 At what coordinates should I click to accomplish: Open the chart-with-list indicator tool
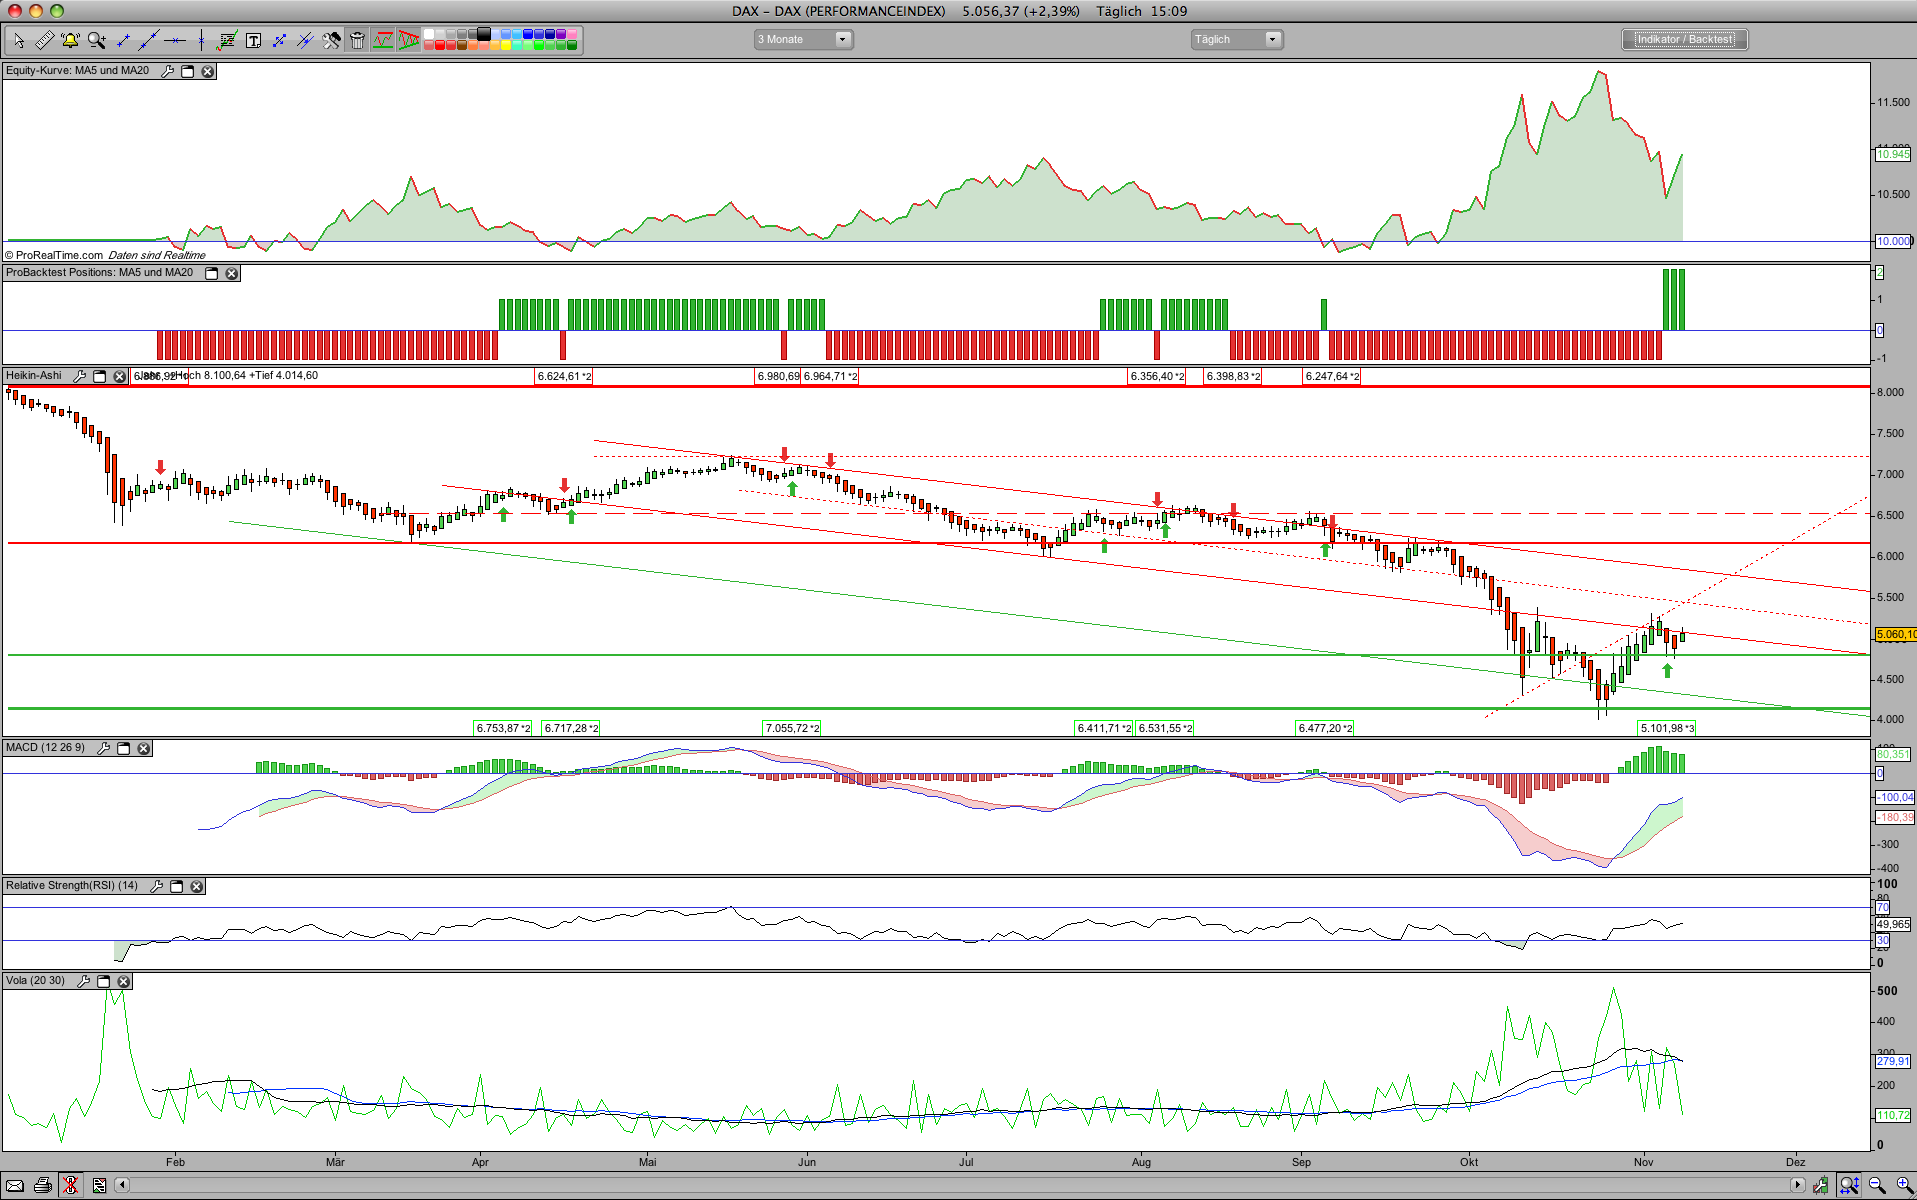227,40
